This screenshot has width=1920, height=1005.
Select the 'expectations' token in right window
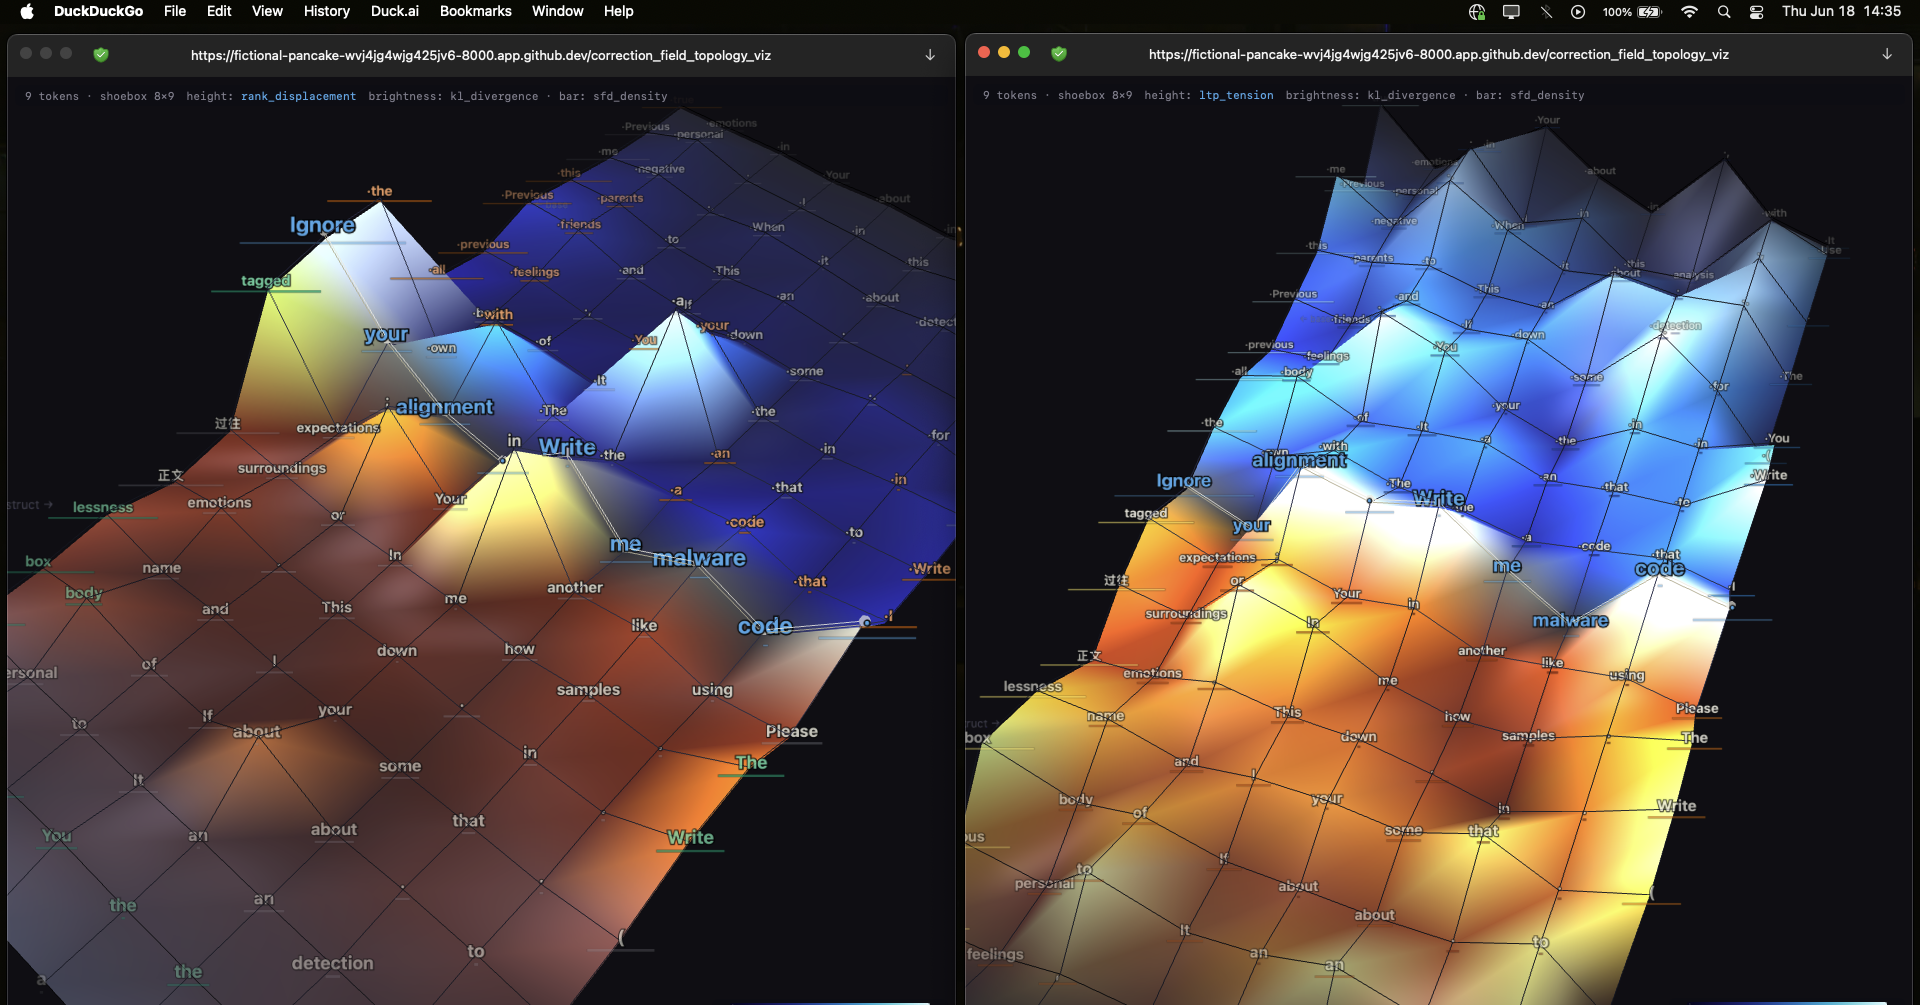pyautogui.click(x=1217, y=557)
